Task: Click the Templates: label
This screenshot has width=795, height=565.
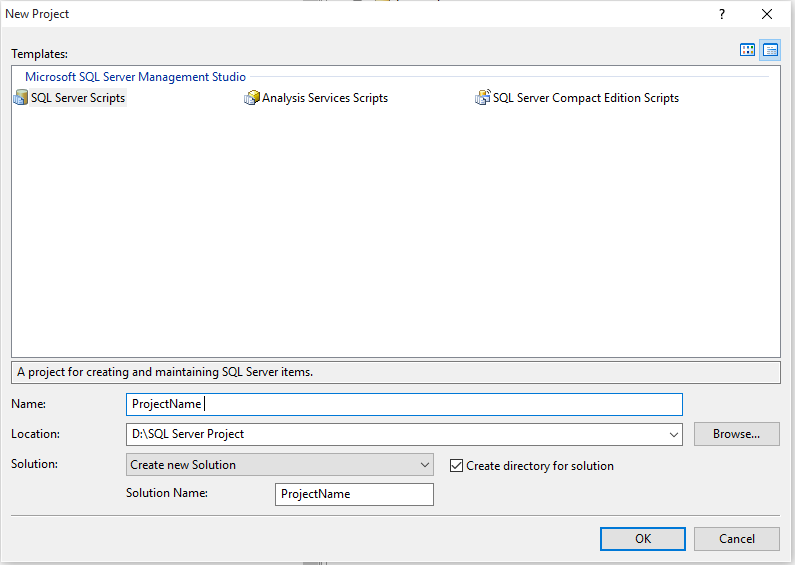Action: pyautogui.click(x=40, y=54)
